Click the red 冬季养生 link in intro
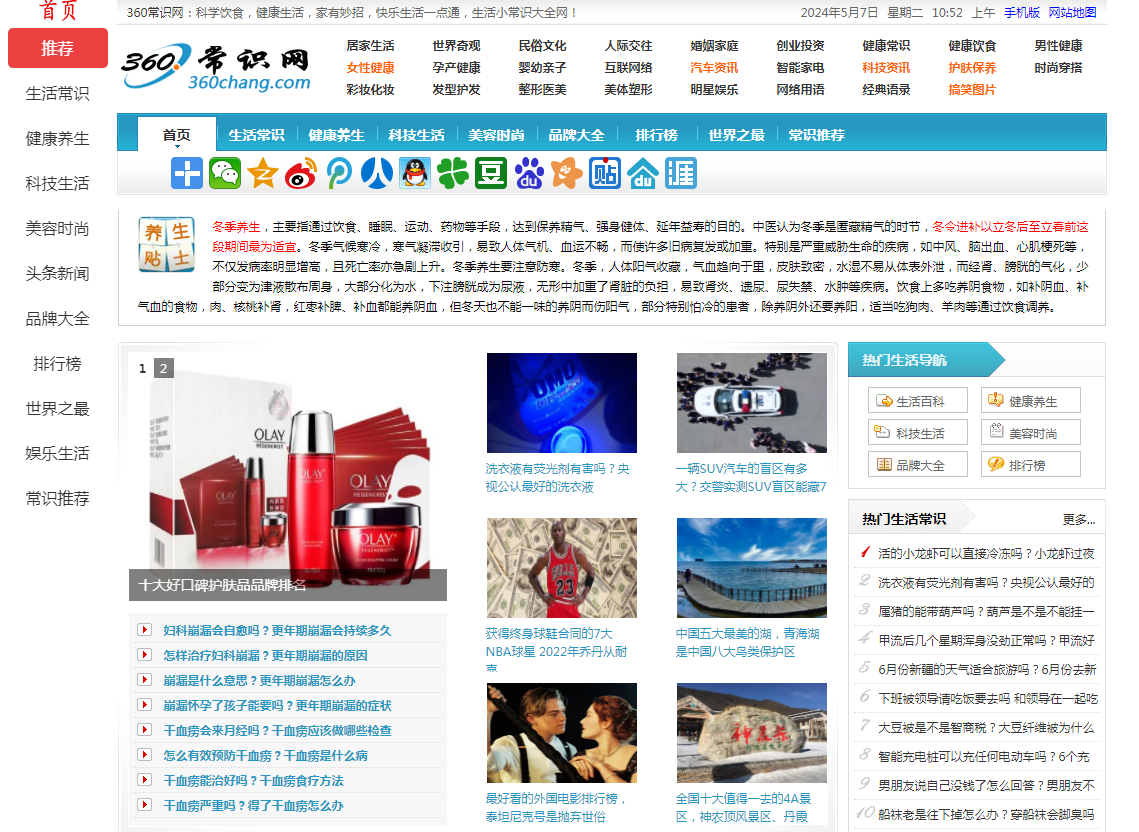Viewport: 1139px width, 832px height. [x=236, y=227]
